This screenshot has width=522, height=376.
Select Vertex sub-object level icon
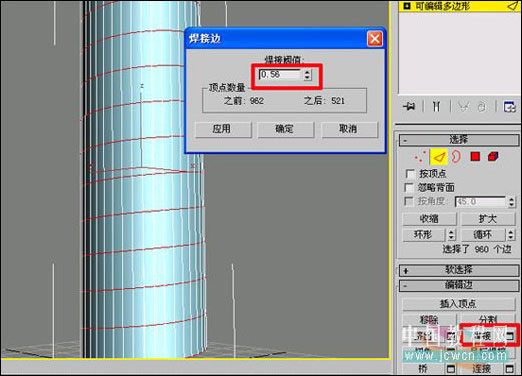[421, 156]
